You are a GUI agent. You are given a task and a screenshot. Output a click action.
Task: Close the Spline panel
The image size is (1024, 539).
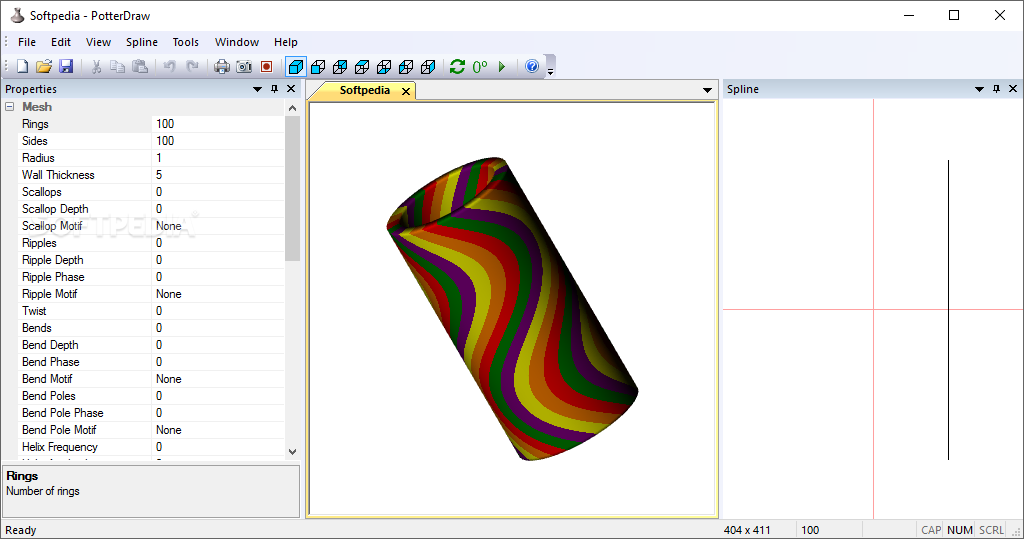point(1013,89)
